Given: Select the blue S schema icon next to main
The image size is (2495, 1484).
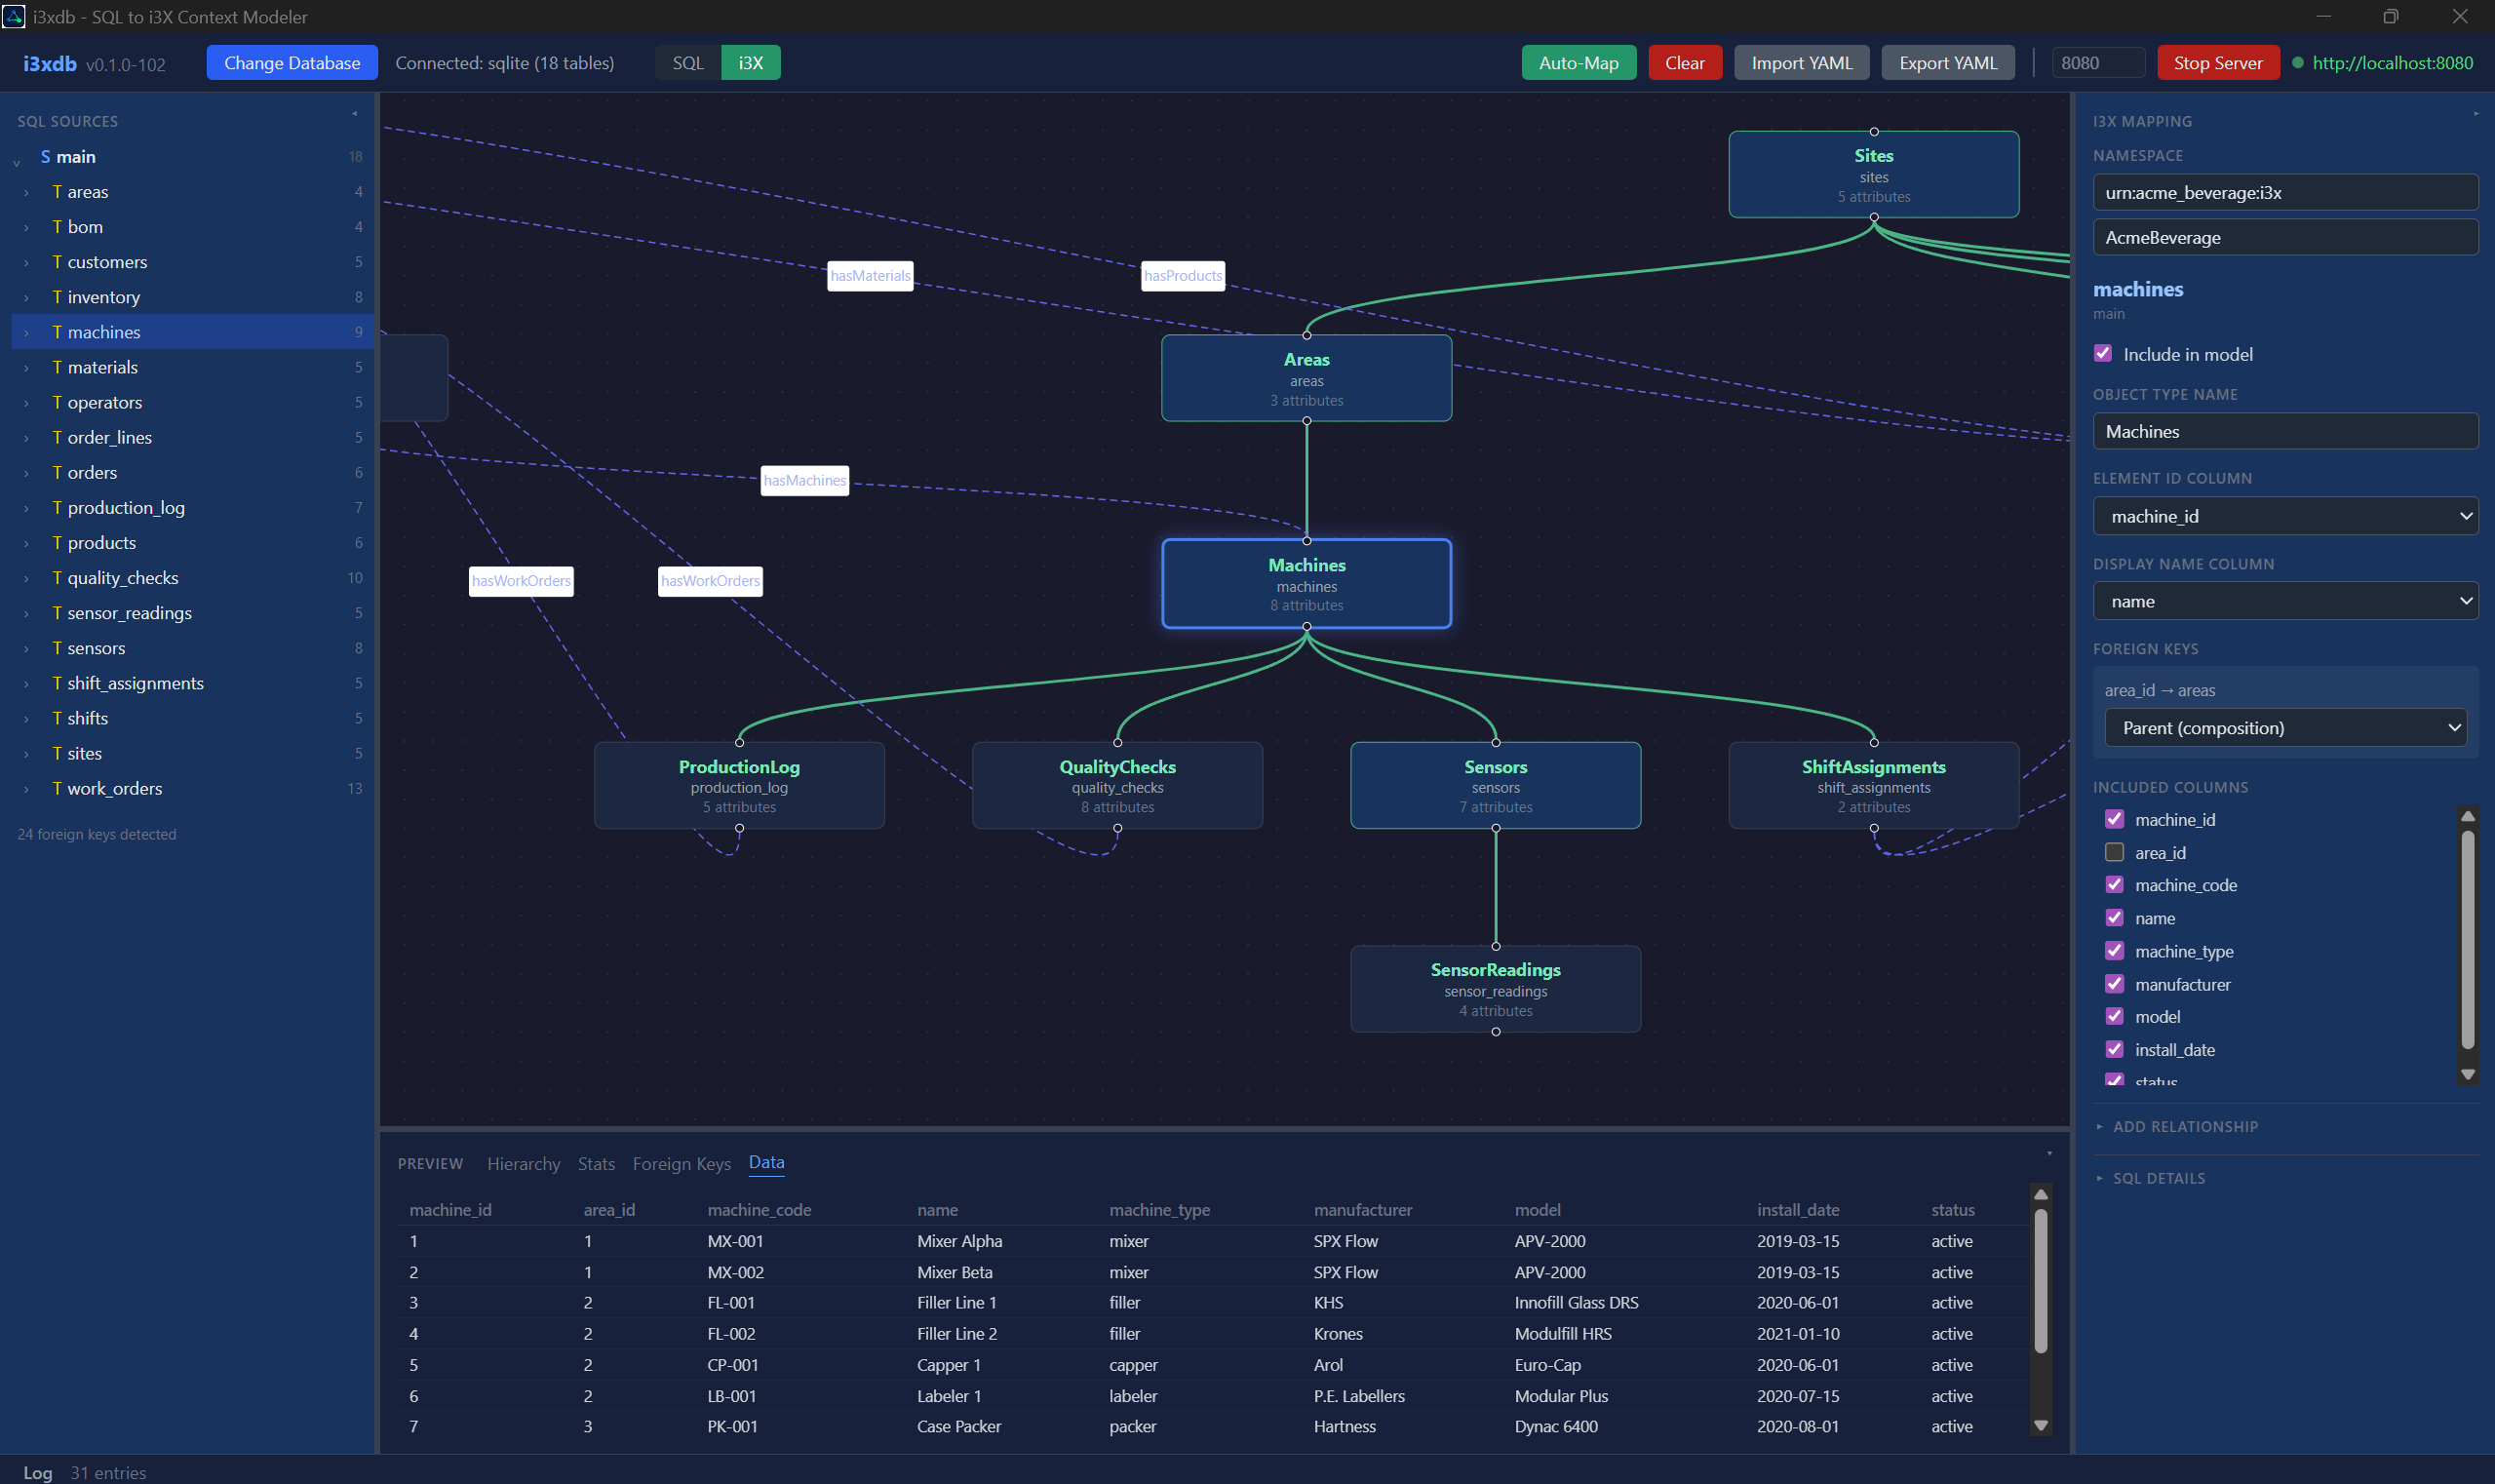Looking at the screenshot, I should [x=44, y=156].
